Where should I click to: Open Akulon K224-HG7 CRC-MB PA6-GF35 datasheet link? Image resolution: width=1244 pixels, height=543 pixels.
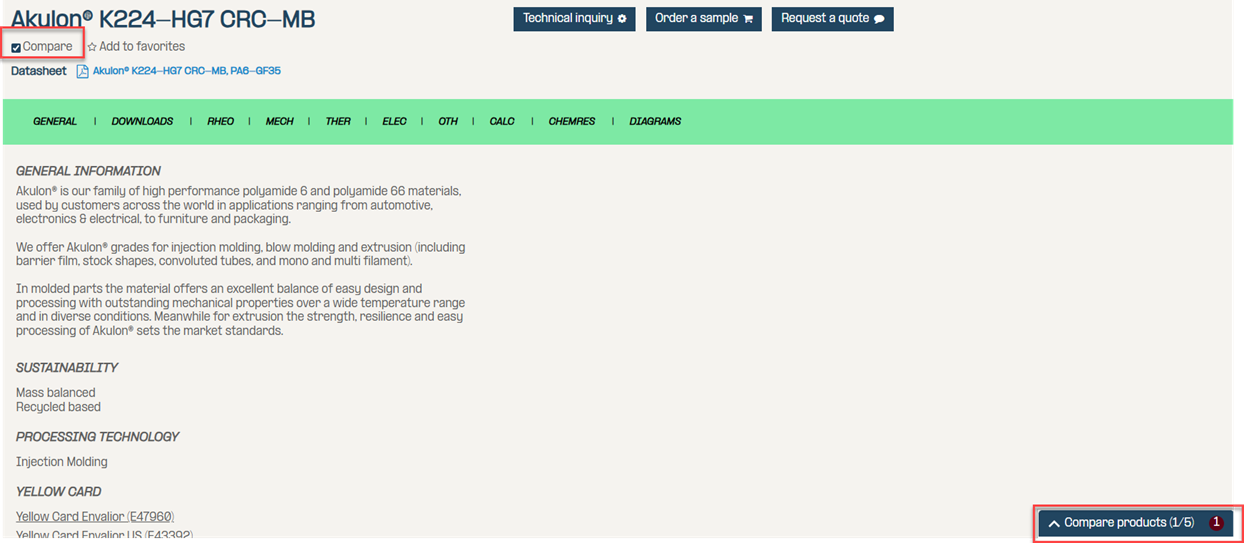pos(186,71)
